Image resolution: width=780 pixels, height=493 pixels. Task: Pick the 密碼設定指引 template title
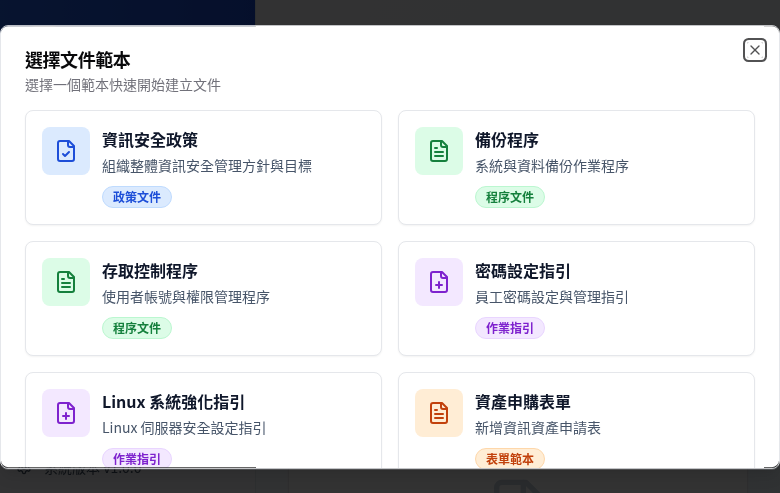tap(523, 271)
